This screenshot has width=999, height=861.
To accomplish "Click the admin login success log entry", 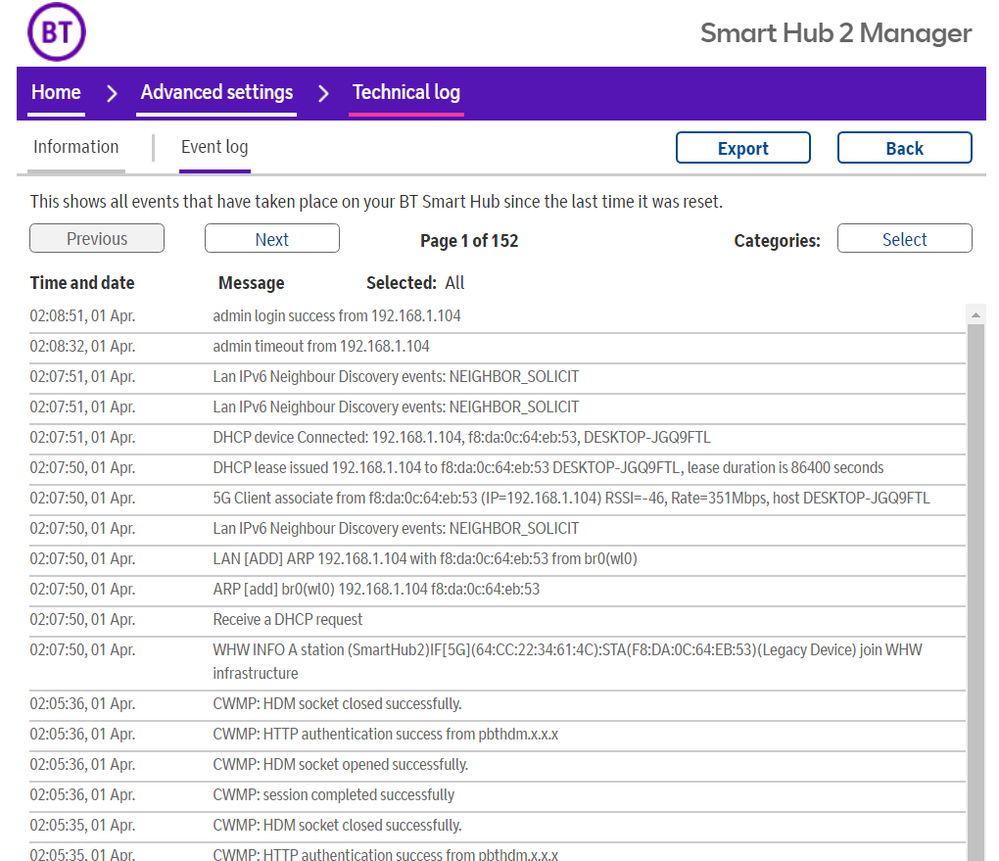I will click(336, 316).
